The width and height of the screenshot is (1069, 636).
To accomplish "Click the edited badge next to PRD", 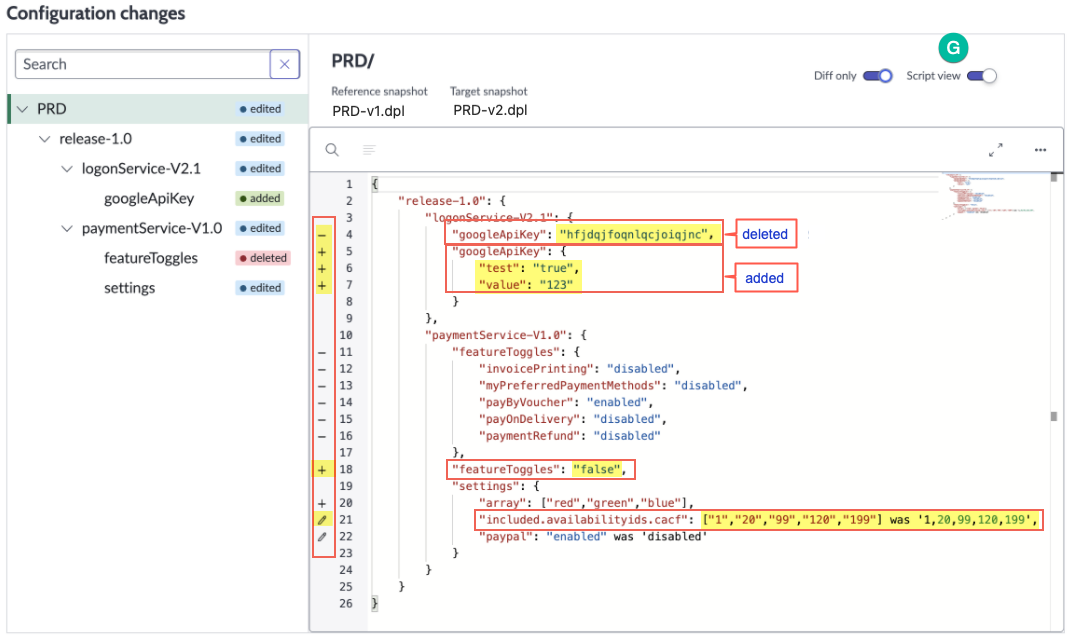I will (260, 109).
